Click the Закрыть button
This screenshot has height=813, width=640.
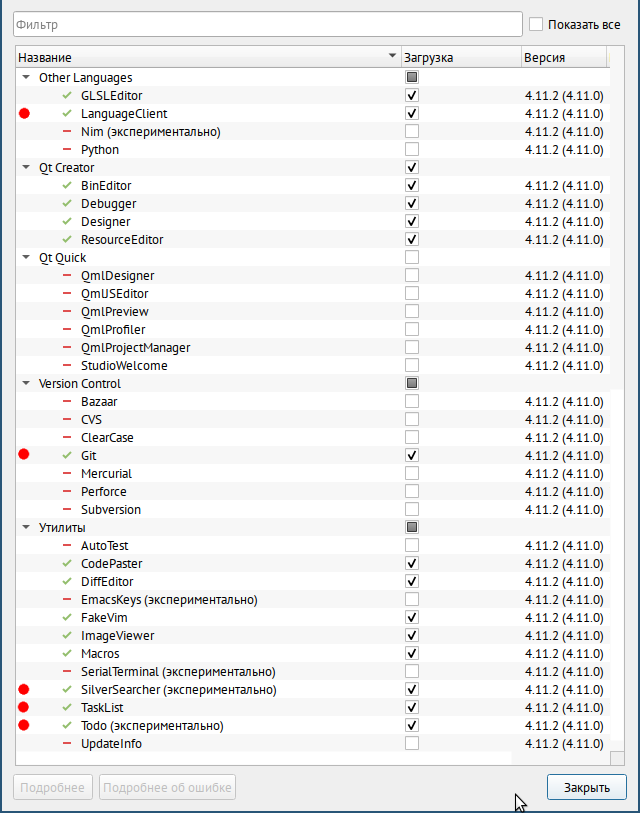587,787
